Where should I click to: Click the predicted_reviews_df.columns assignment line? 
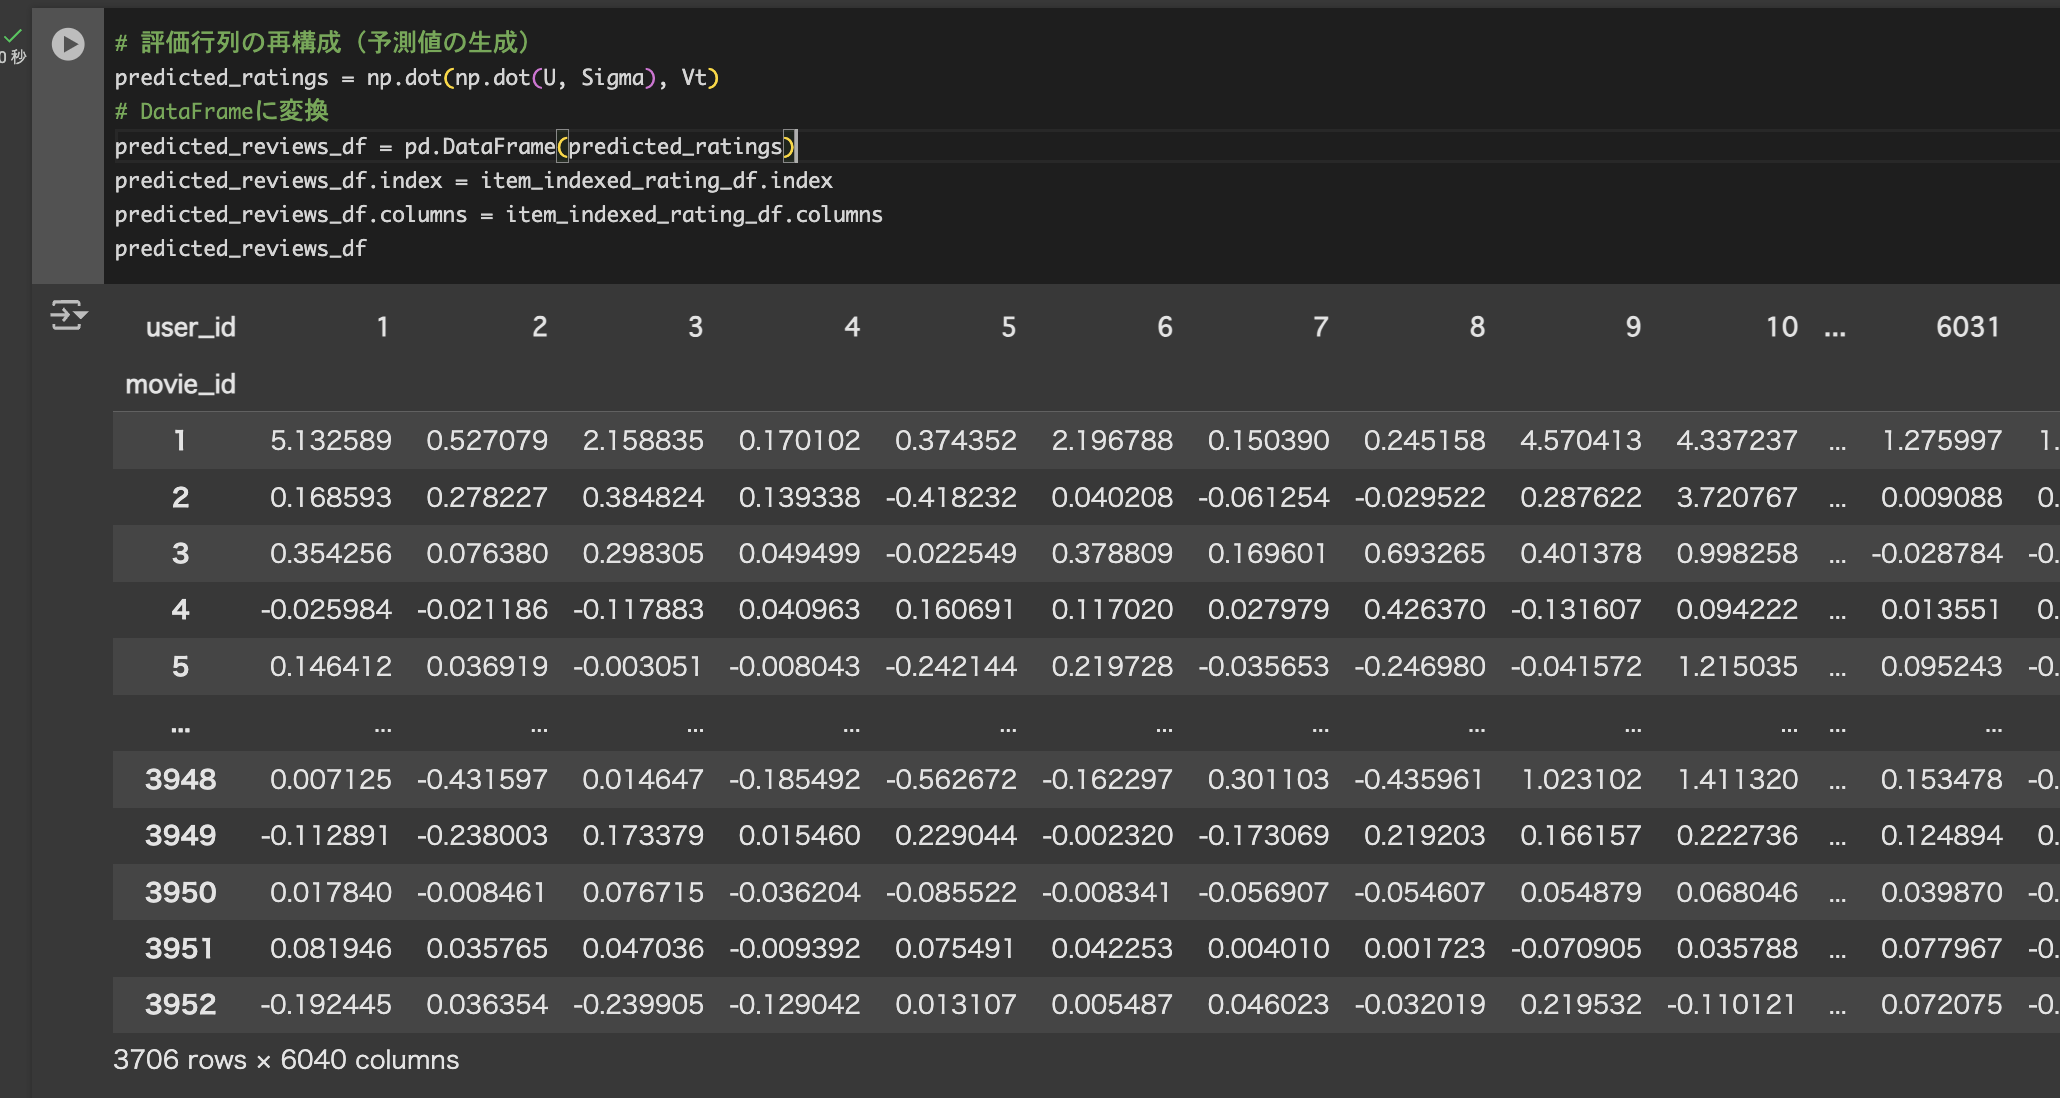(498, 215)
